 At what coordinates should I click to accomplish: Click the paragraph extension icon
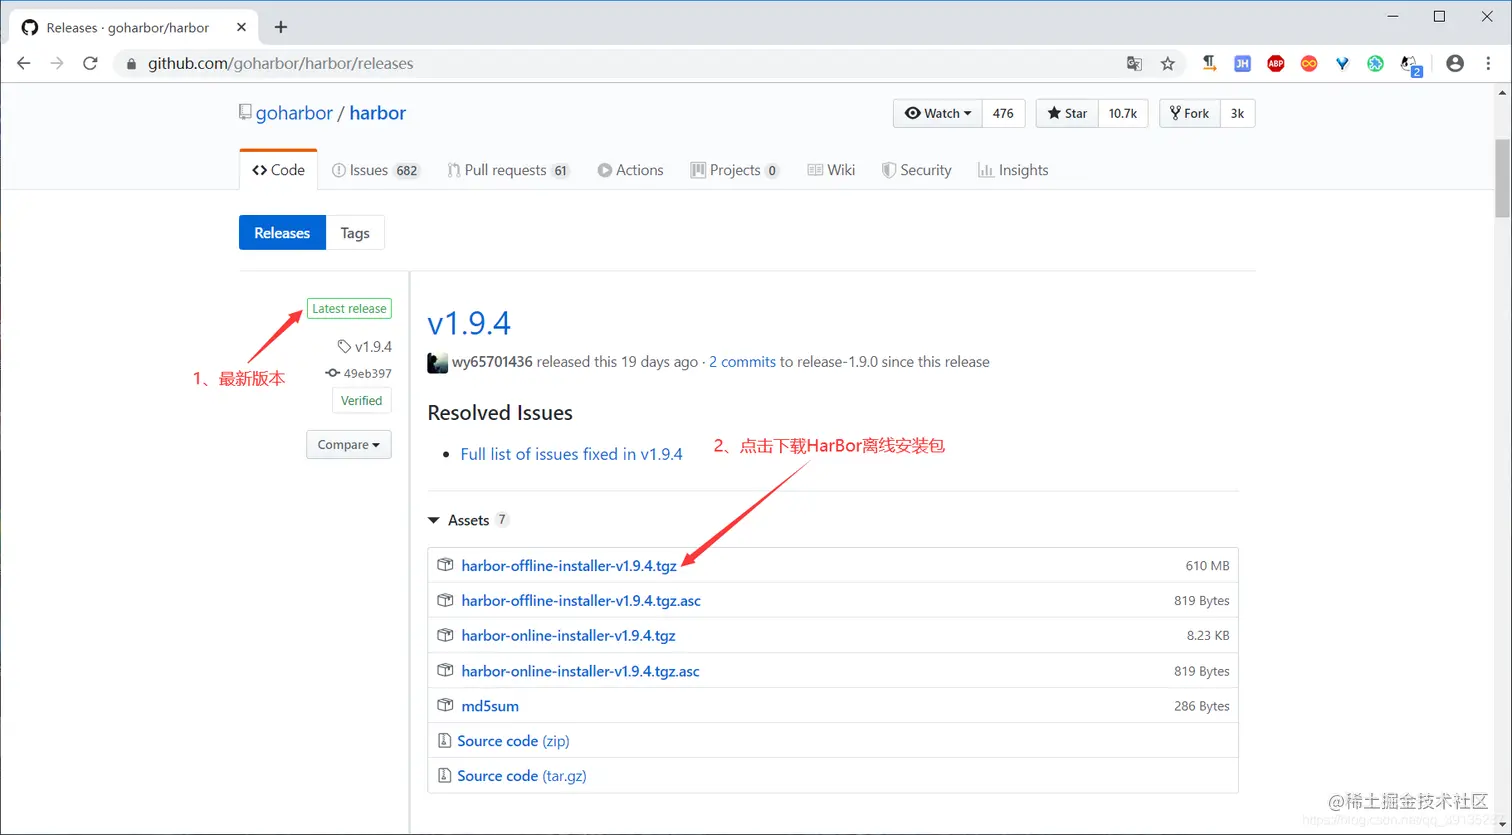click(x=1209, y=63)
